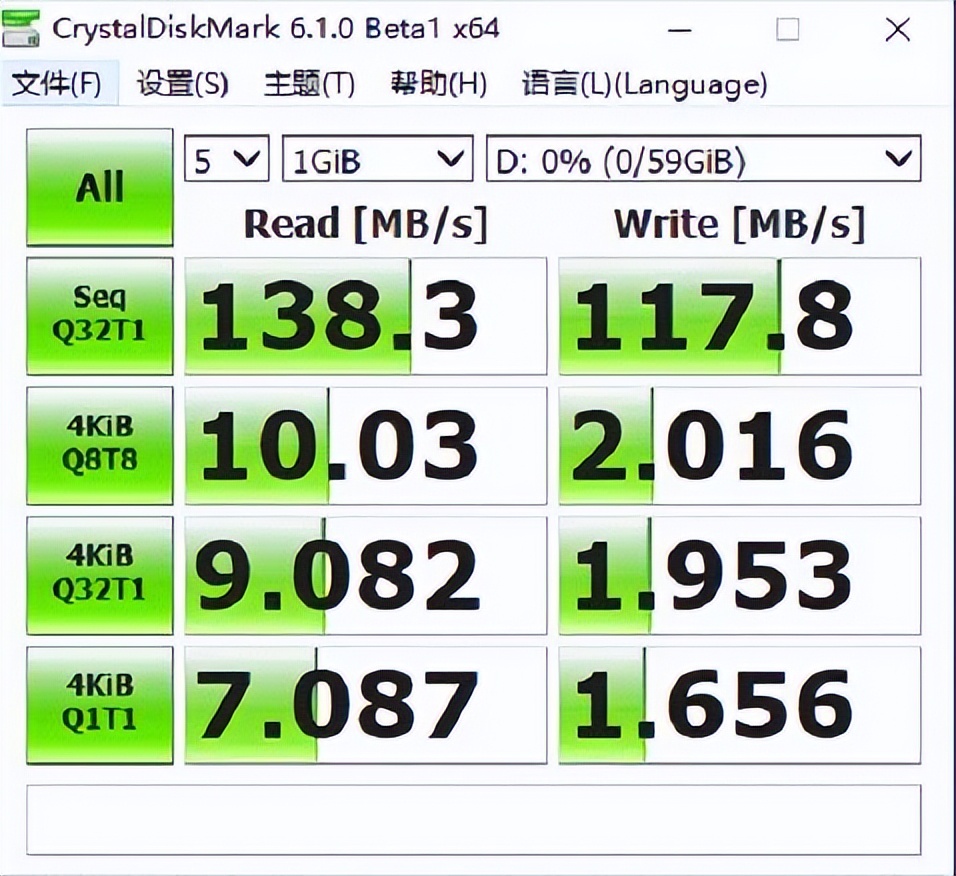
Task: Open the 语言(L)(Language) menu
Action: (644, 84)
